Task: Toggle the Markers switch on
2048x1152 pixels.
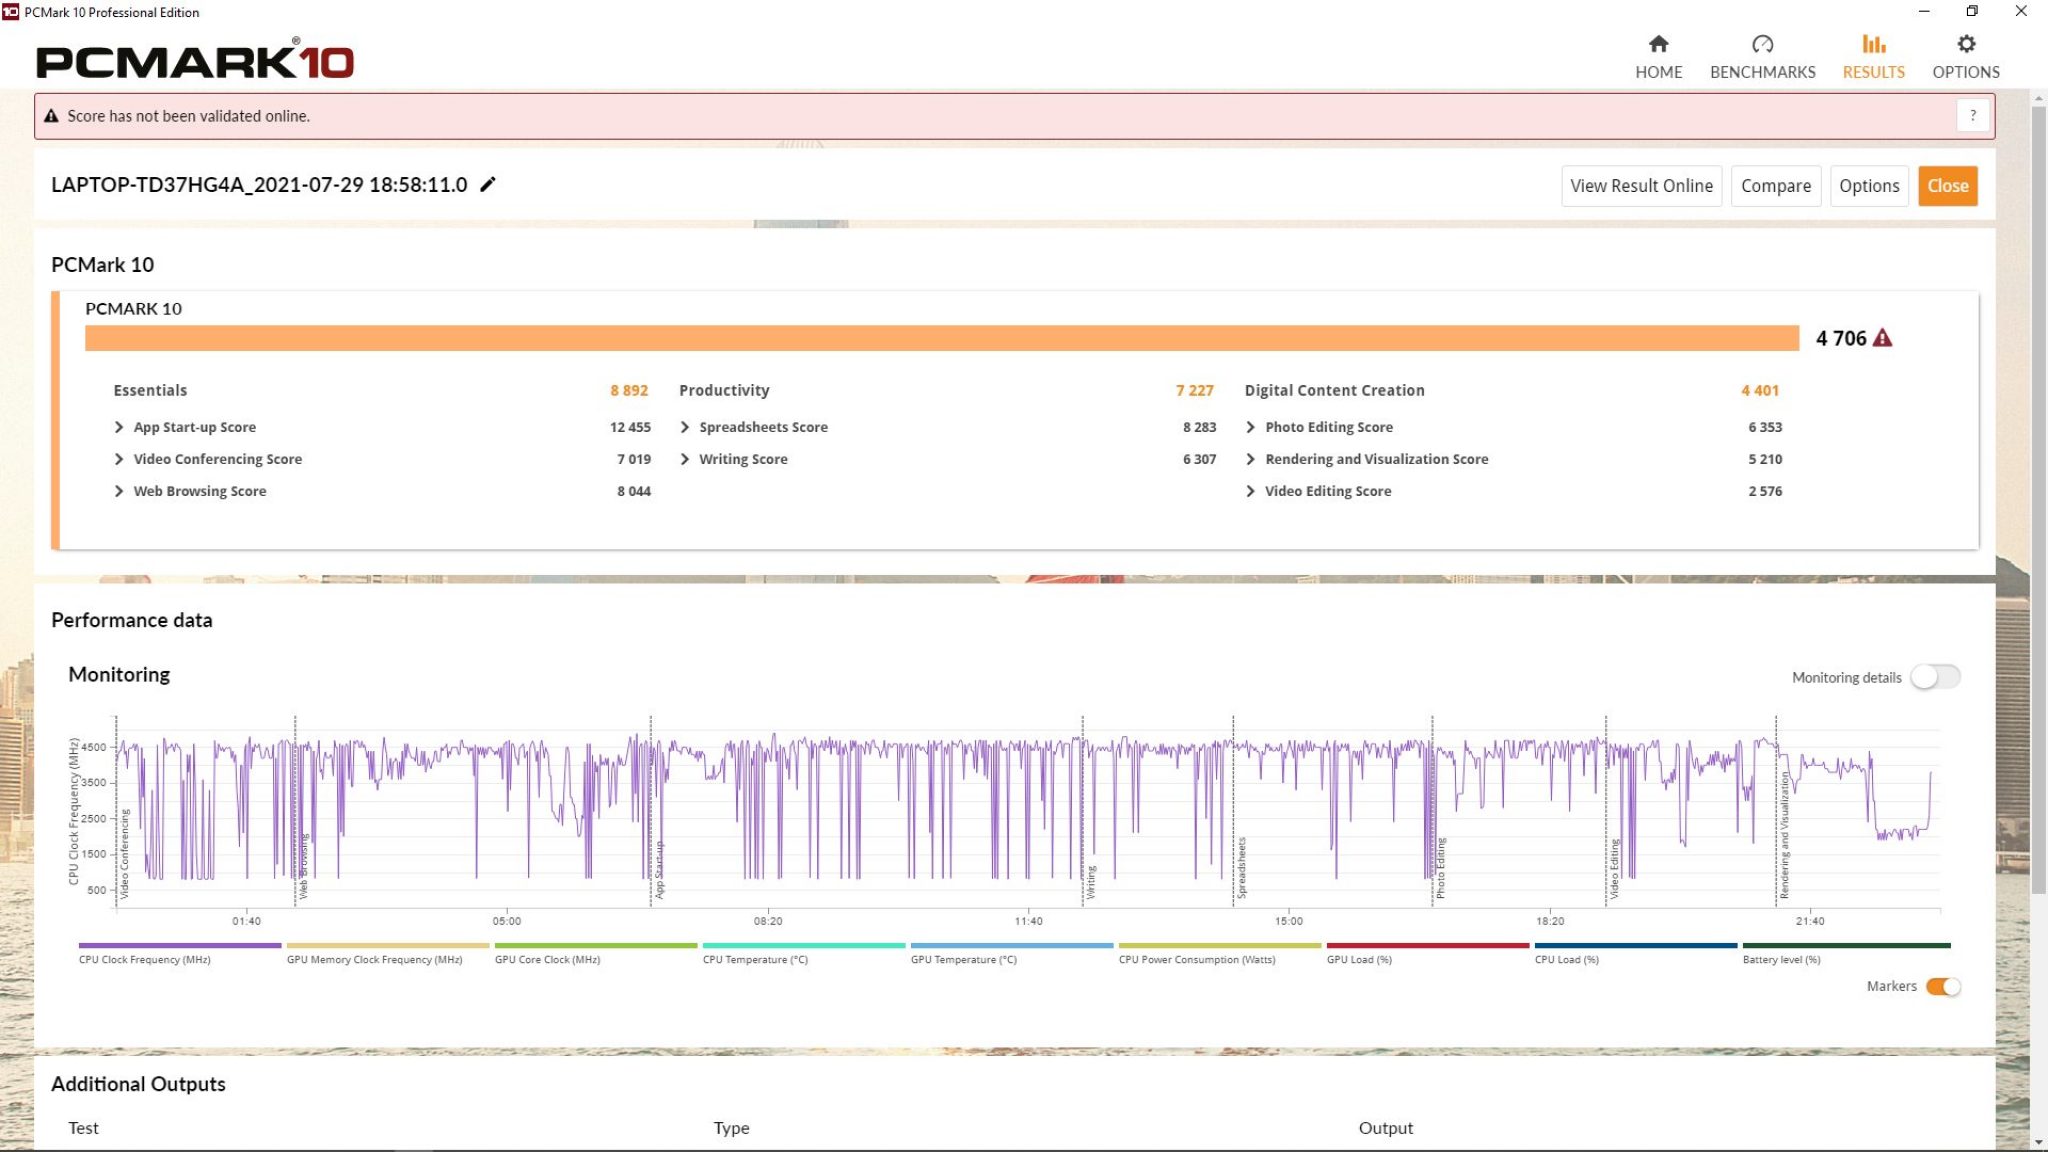Action: 1938,986
